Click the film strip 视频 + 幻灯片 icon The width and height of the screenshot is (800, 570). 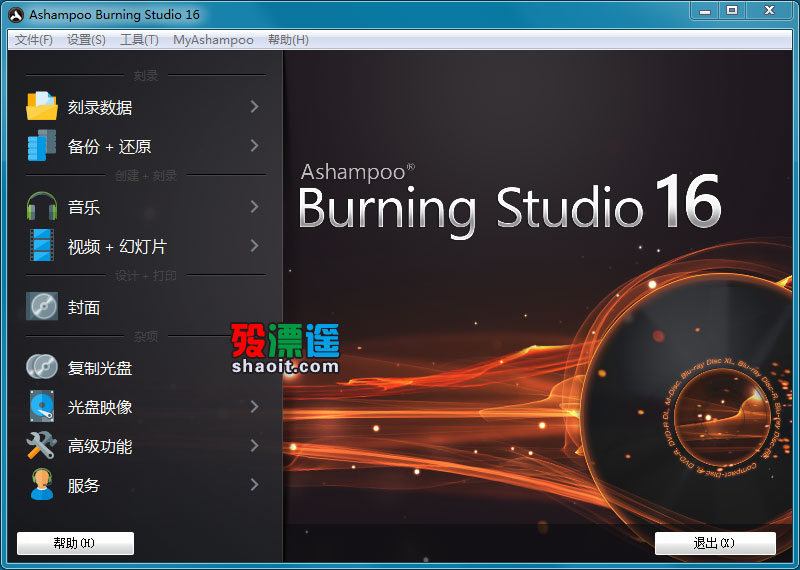click(42, 245)
